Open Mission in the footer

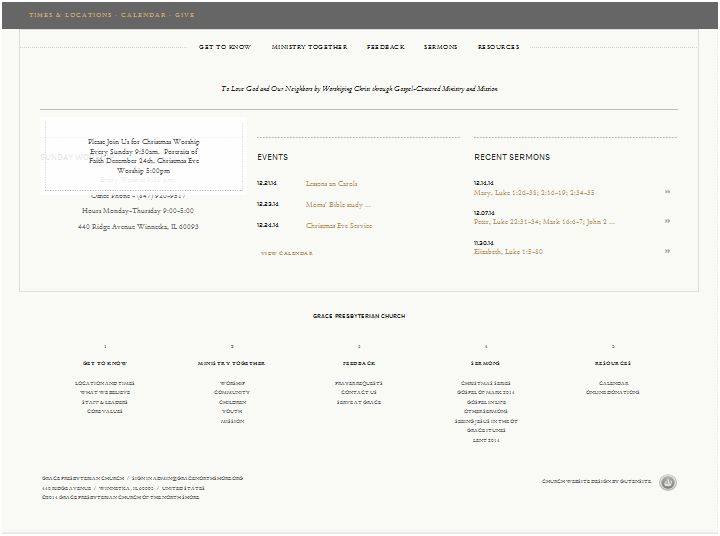[x=232, y=421]
